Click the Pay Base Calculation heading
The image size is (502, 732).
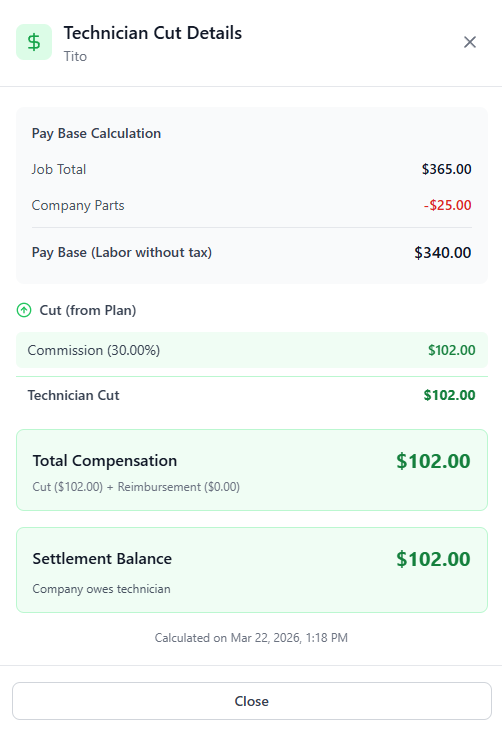click(96, 134)
